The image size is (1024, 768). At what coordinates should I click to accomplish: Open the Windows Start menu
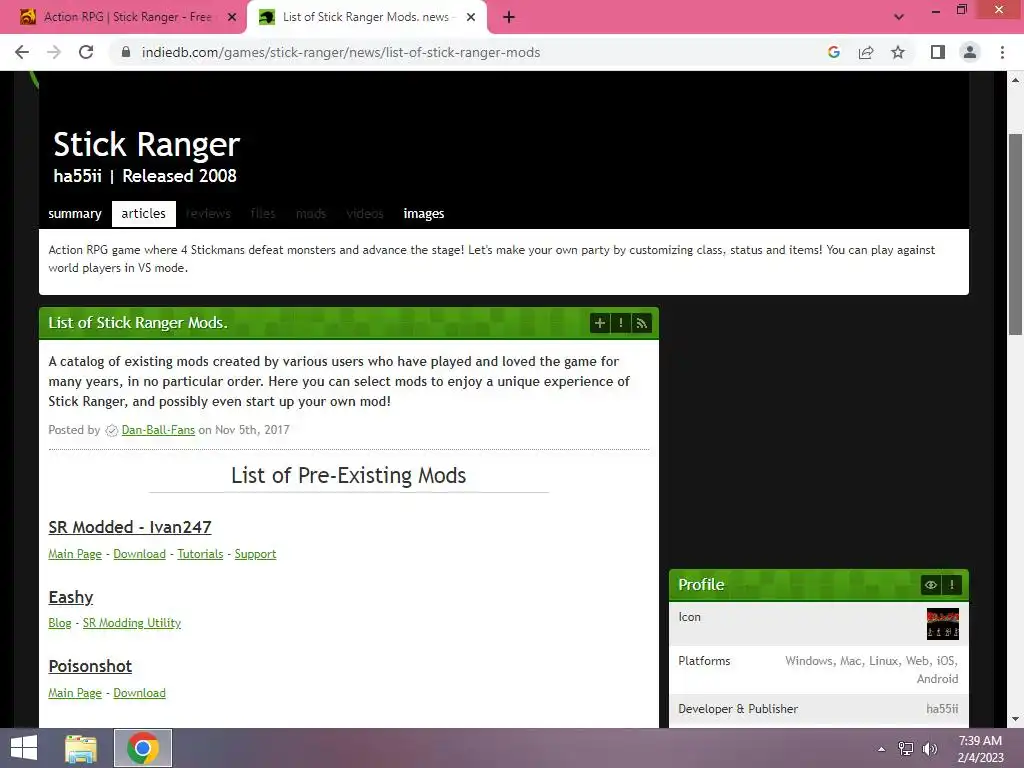pos(24,748)
